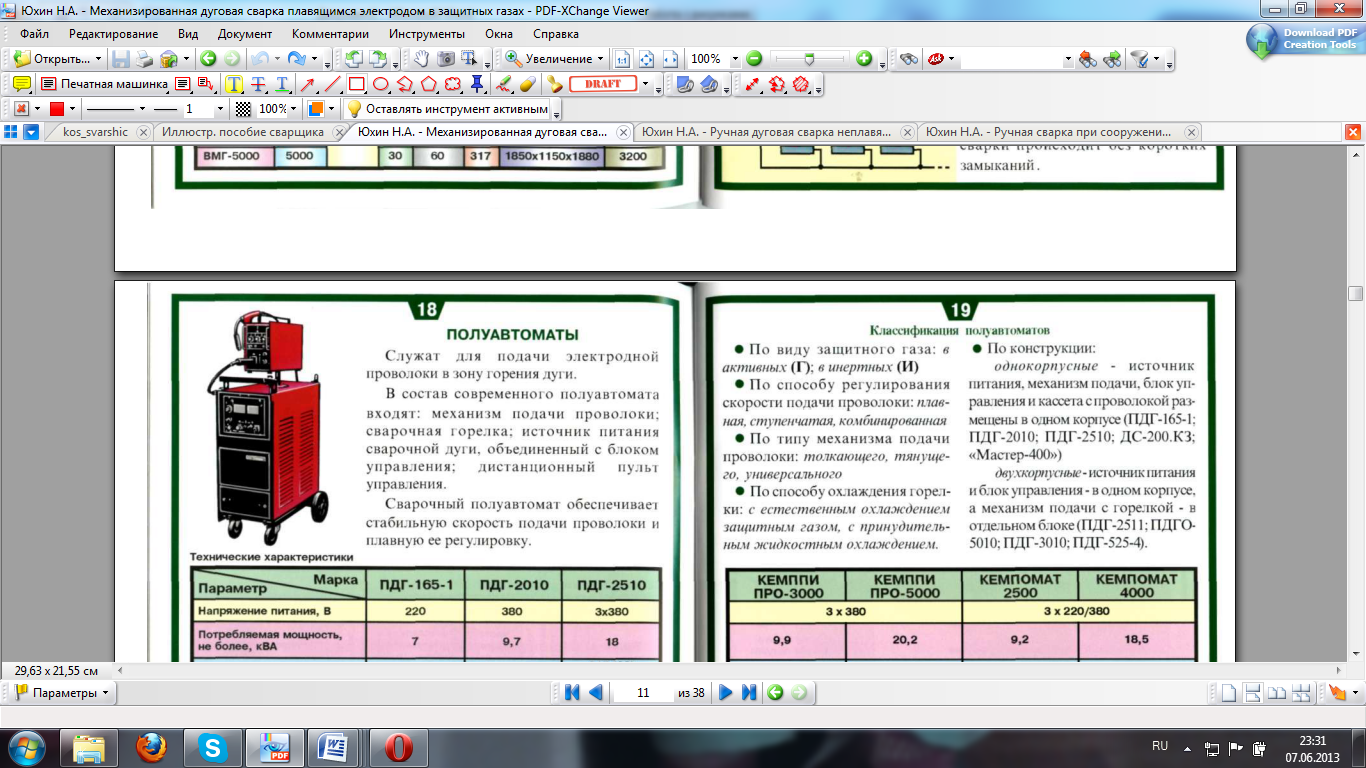
Task: Switch to continuous facing pages layout
Action: 1301,692
